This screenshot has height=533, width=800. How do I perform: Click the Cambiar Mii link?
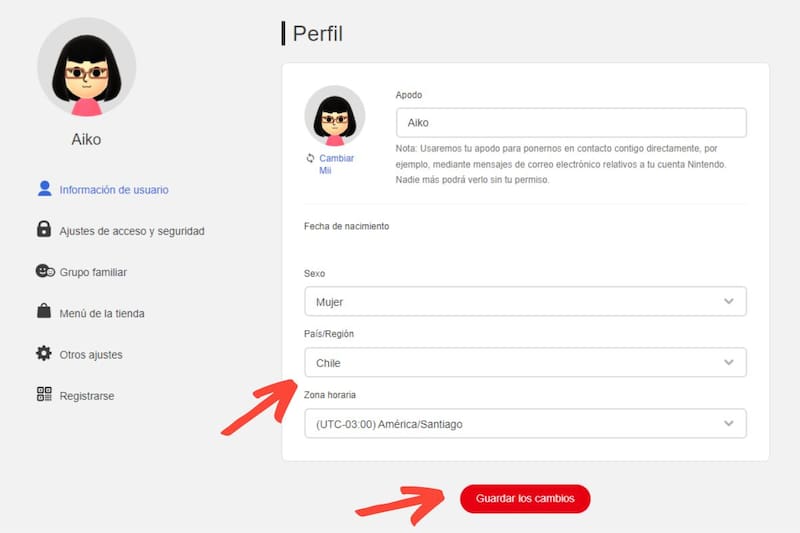(x=336, y=164)
